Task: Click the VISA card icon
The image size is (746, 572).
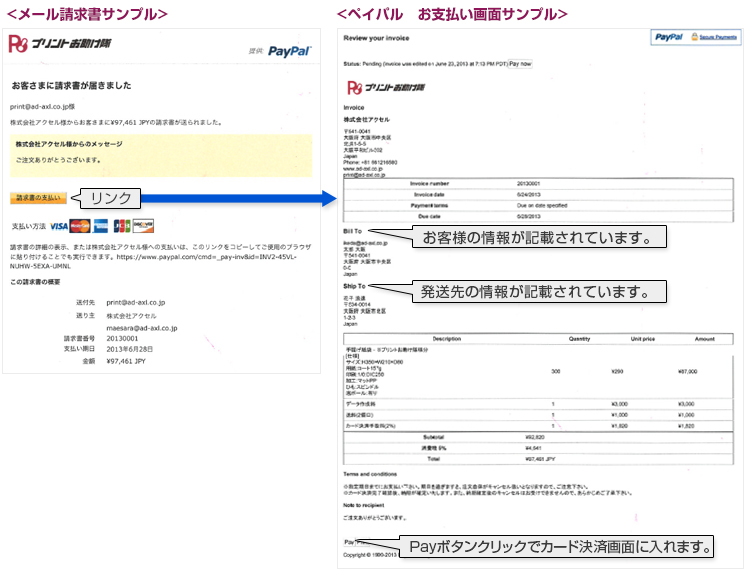Action: click(59, 227)
